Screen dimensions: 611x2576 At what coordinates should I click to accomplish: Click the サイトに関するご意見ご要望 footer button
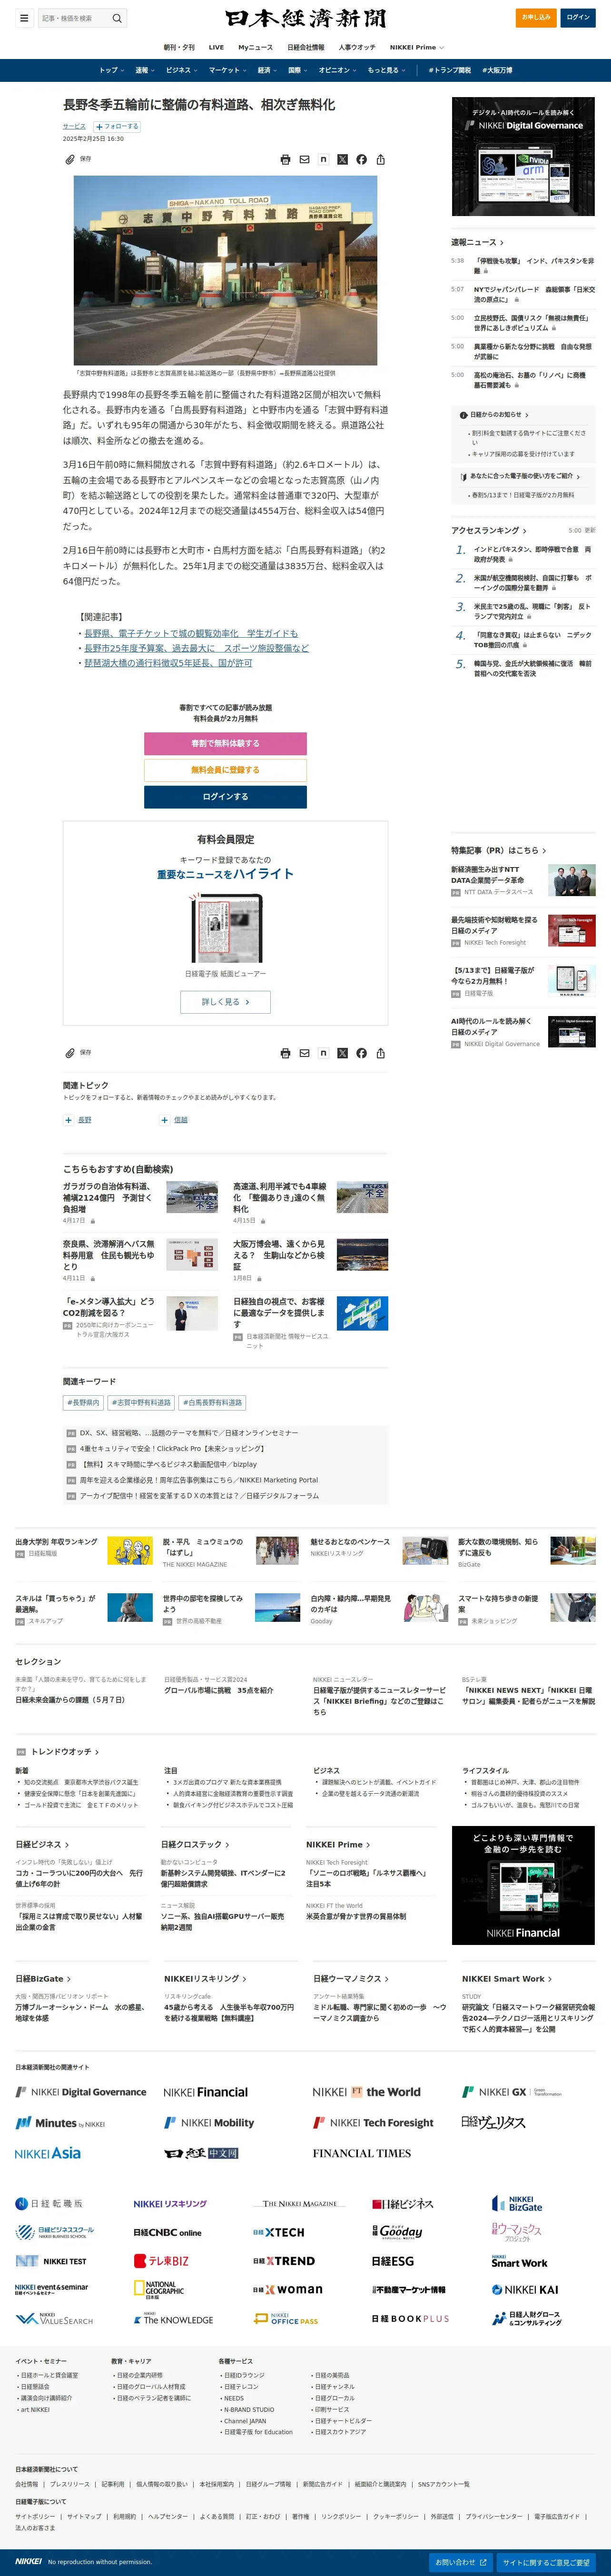click(x=546, y=2562)
